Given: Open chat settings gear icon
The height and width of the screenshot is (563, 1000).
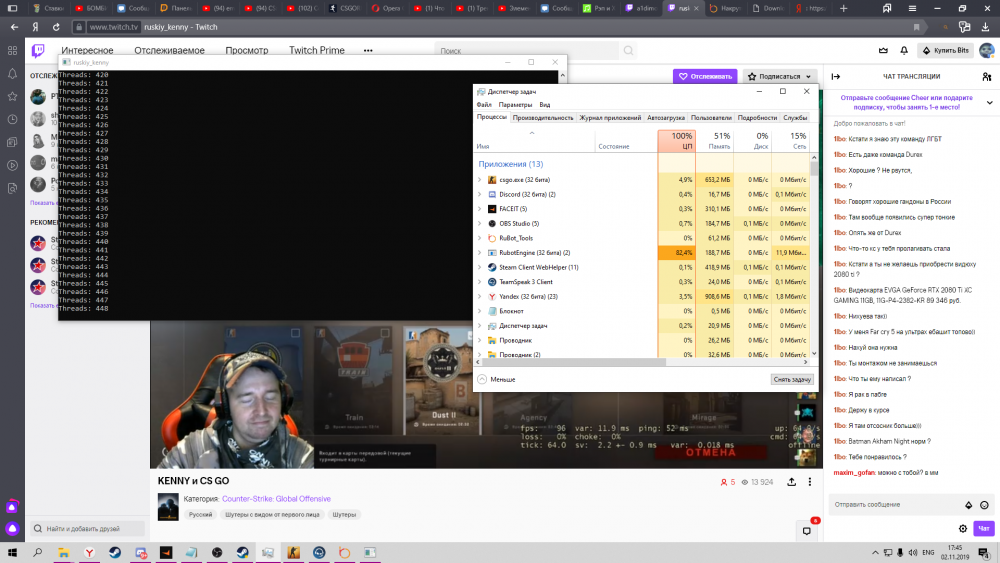Looking at the screenshot, I should (x=963, y=528).
